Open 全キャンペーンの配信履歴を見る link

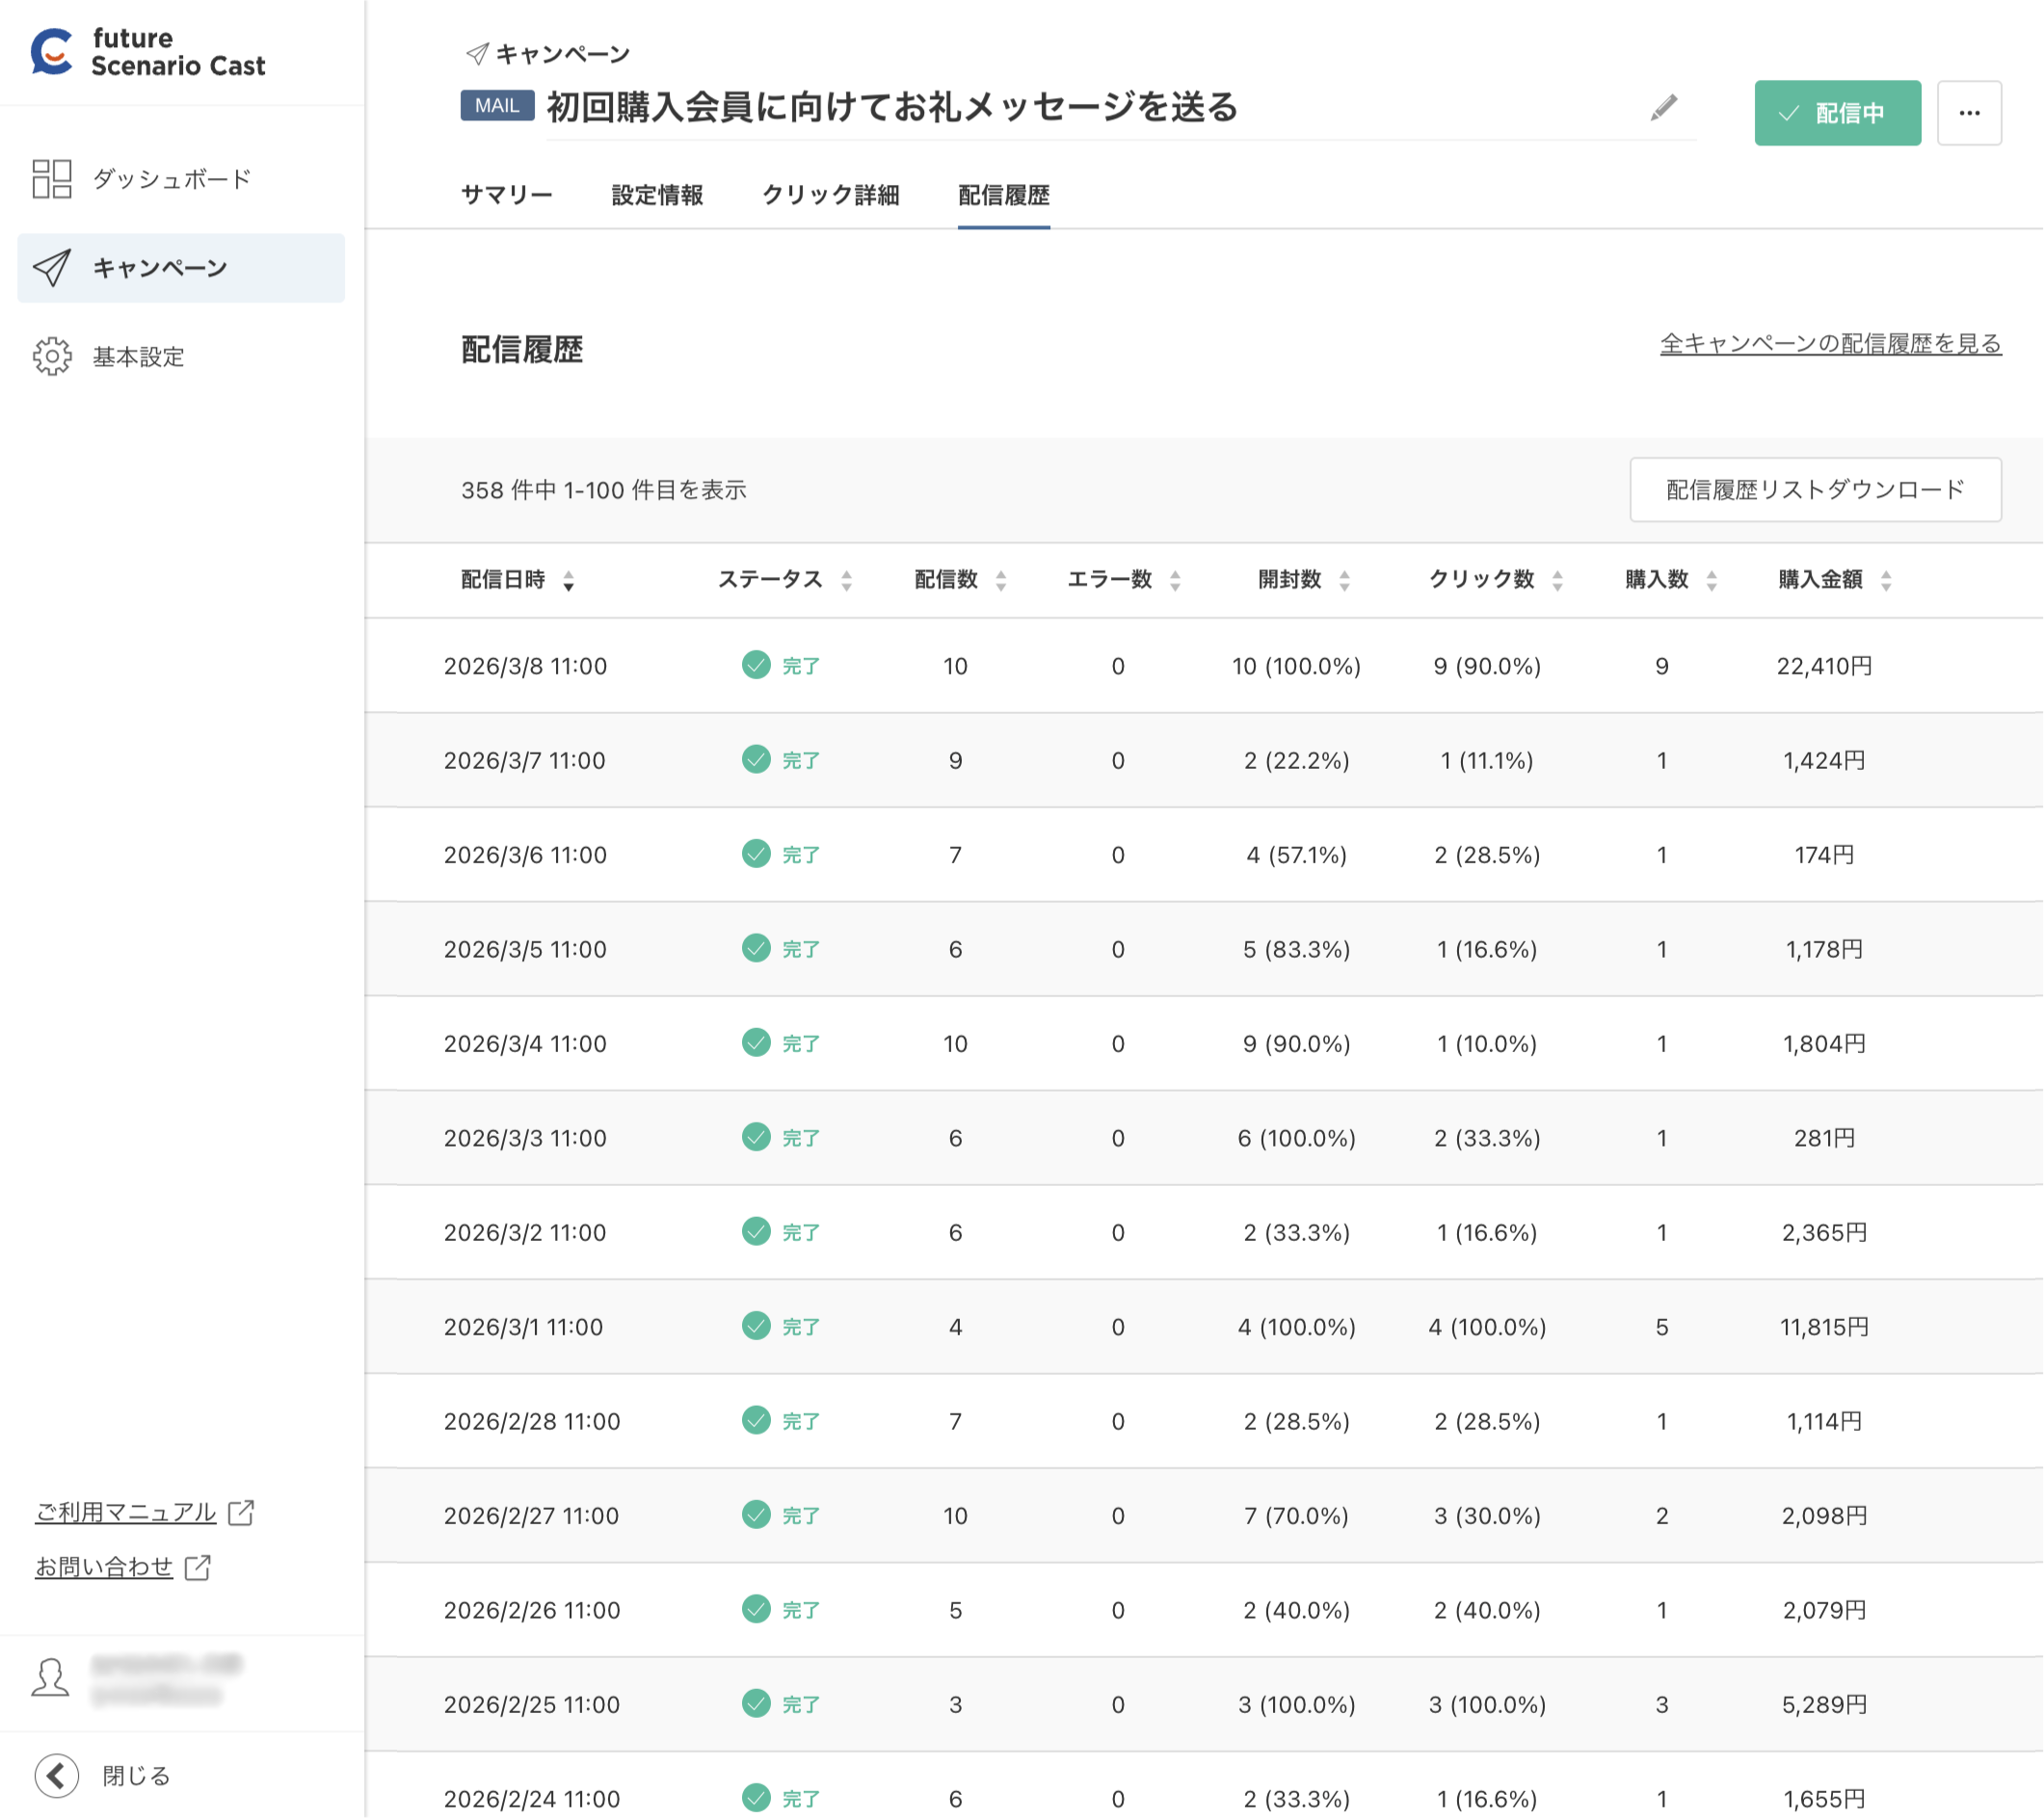(1829, 345)
